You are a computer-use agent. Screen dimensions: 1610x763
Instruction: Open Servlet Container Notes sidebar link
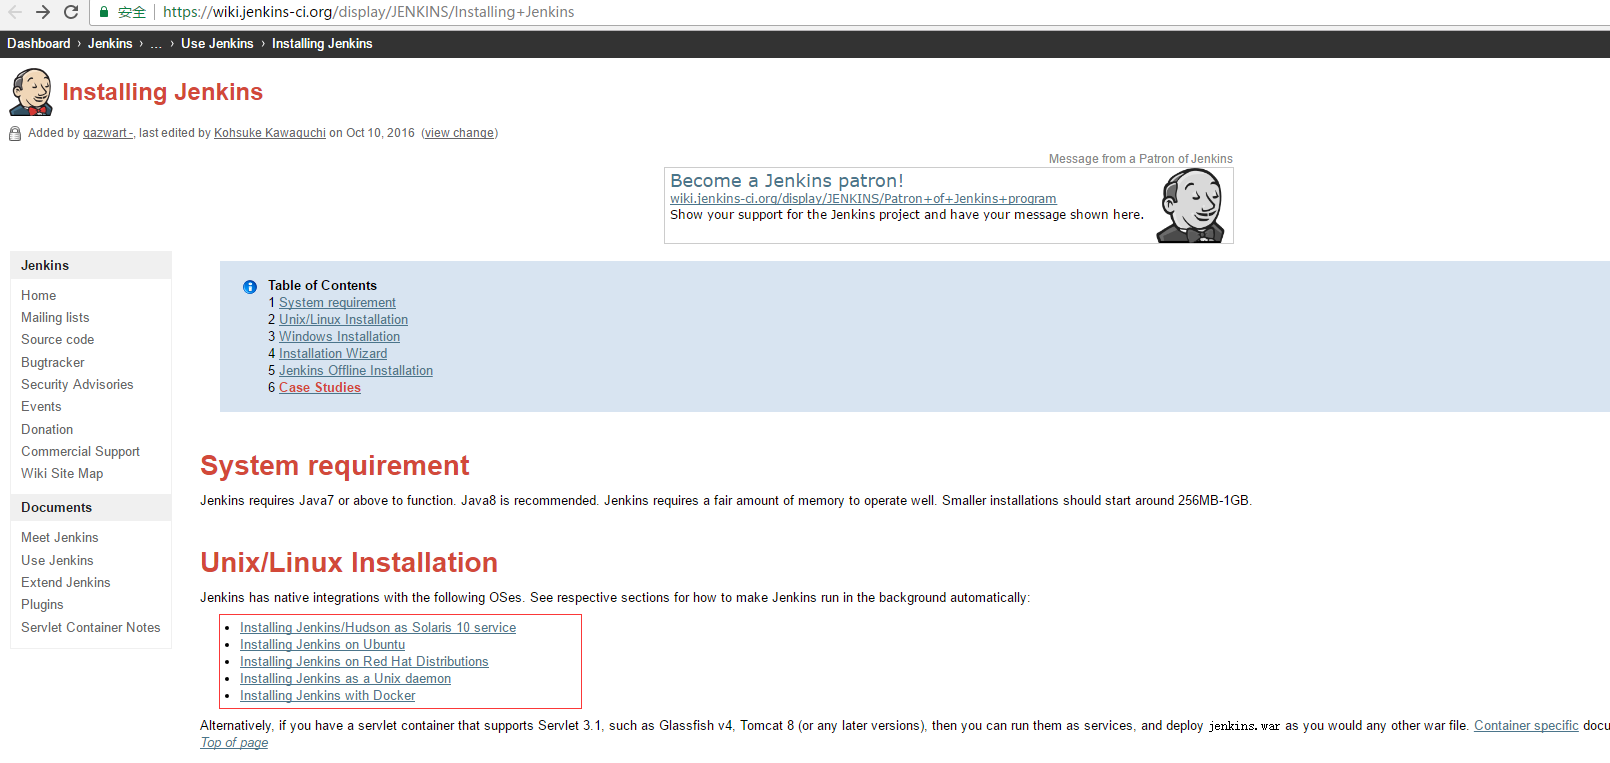click(x=91, y=628)
